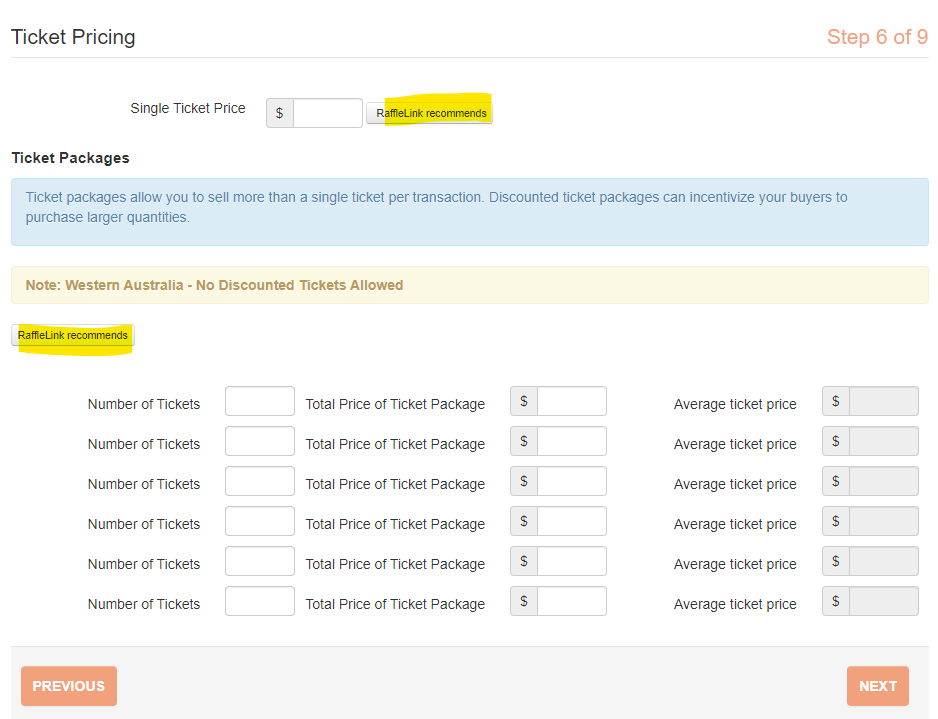
Task: Click the sixth row Number of Tickets field
Action: tap(259, 602)
